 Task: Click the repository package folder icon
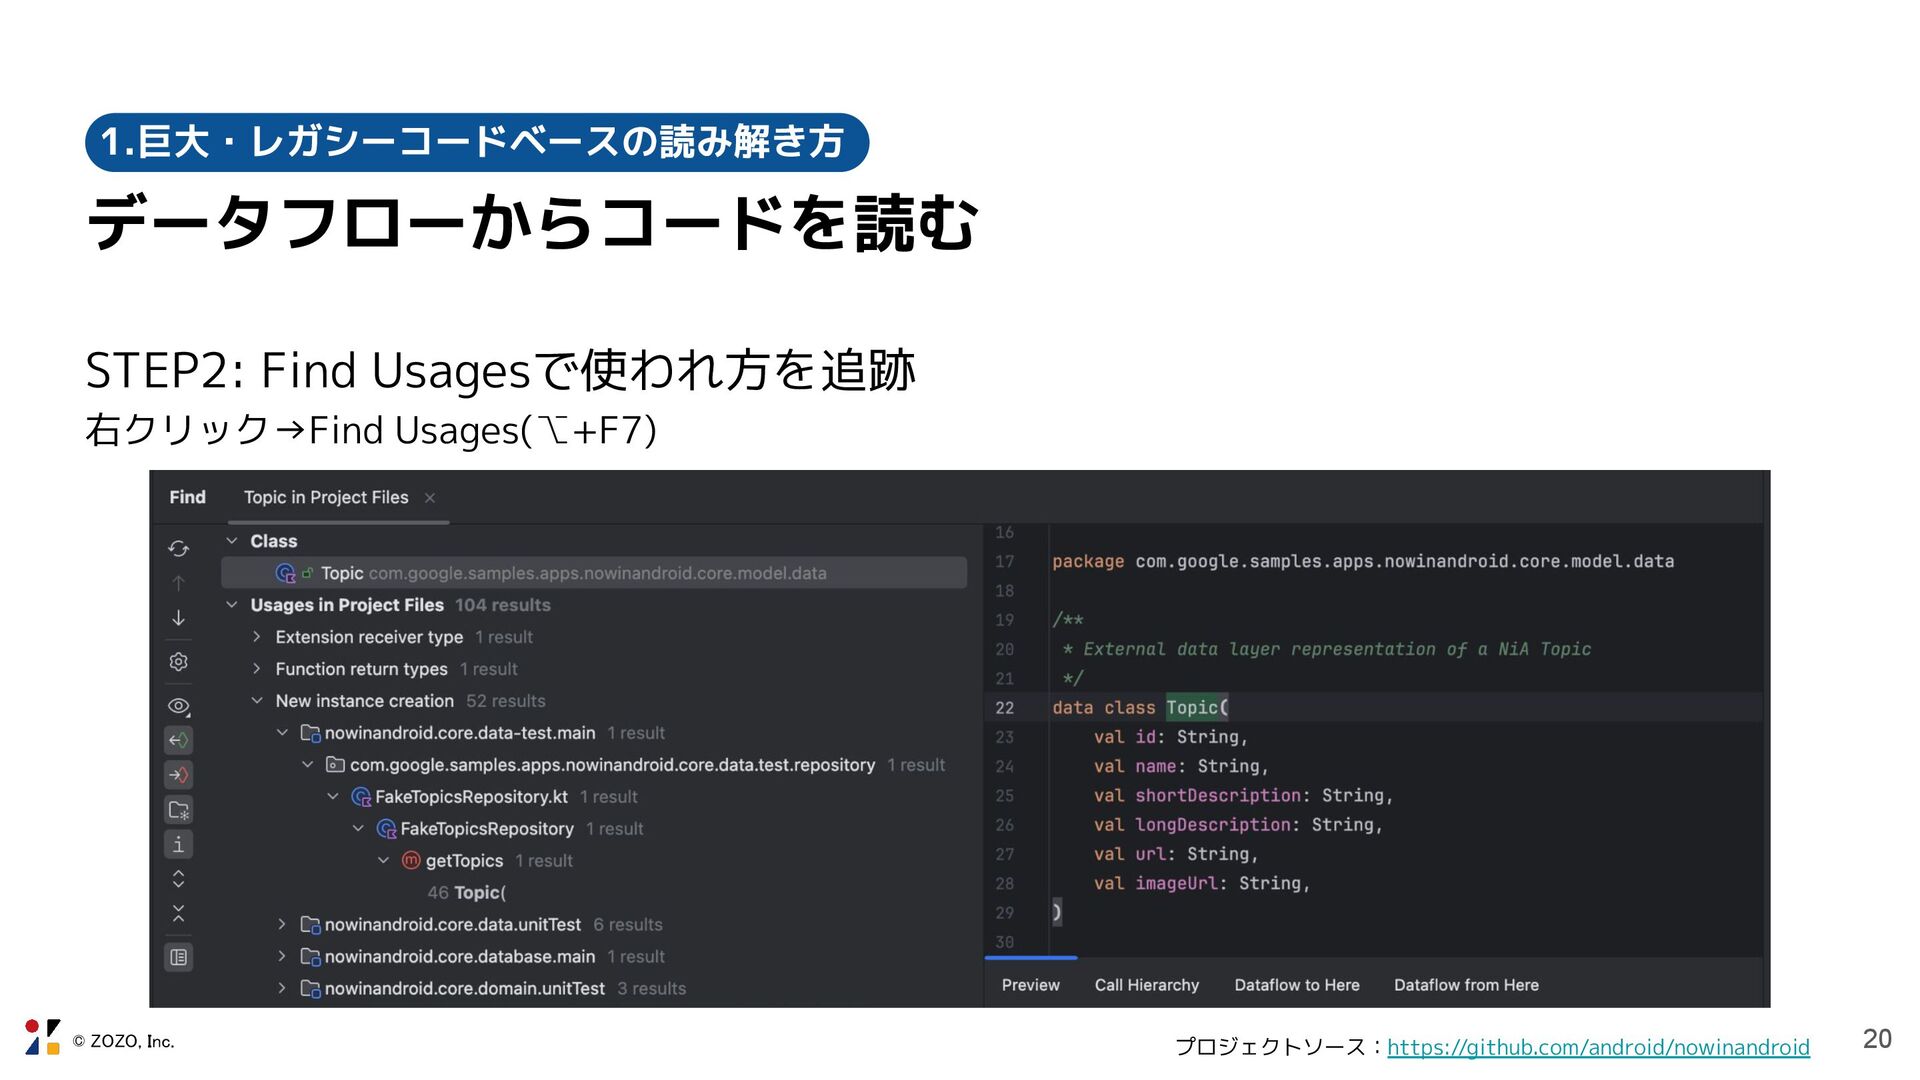pos(336,765)
